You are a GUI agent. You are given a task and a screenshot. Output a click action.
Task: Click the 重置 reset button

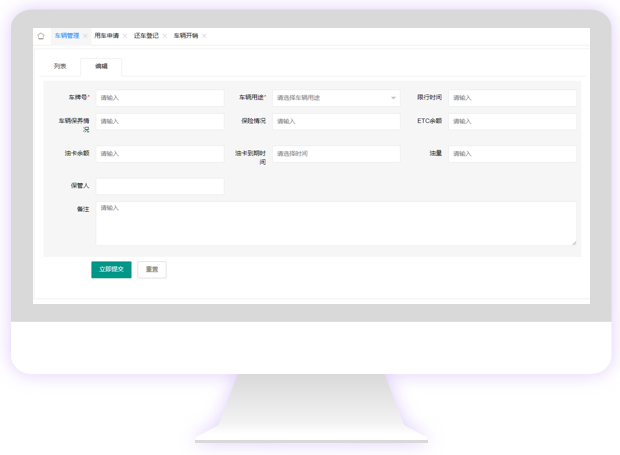point(152,270)
